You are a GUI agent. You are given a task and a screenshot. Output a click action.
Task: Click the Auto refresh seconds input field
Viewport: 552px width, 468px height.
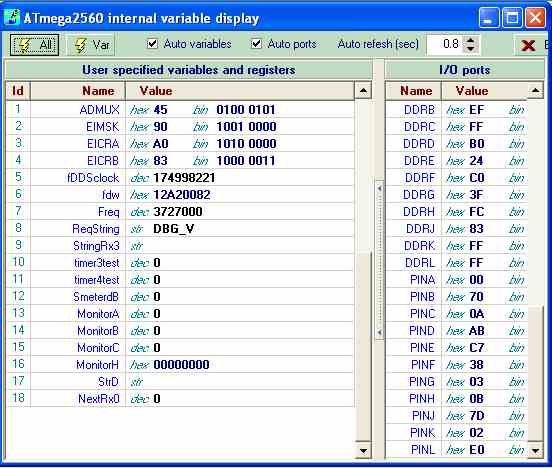pyautogui.click(x=445, y=44)
